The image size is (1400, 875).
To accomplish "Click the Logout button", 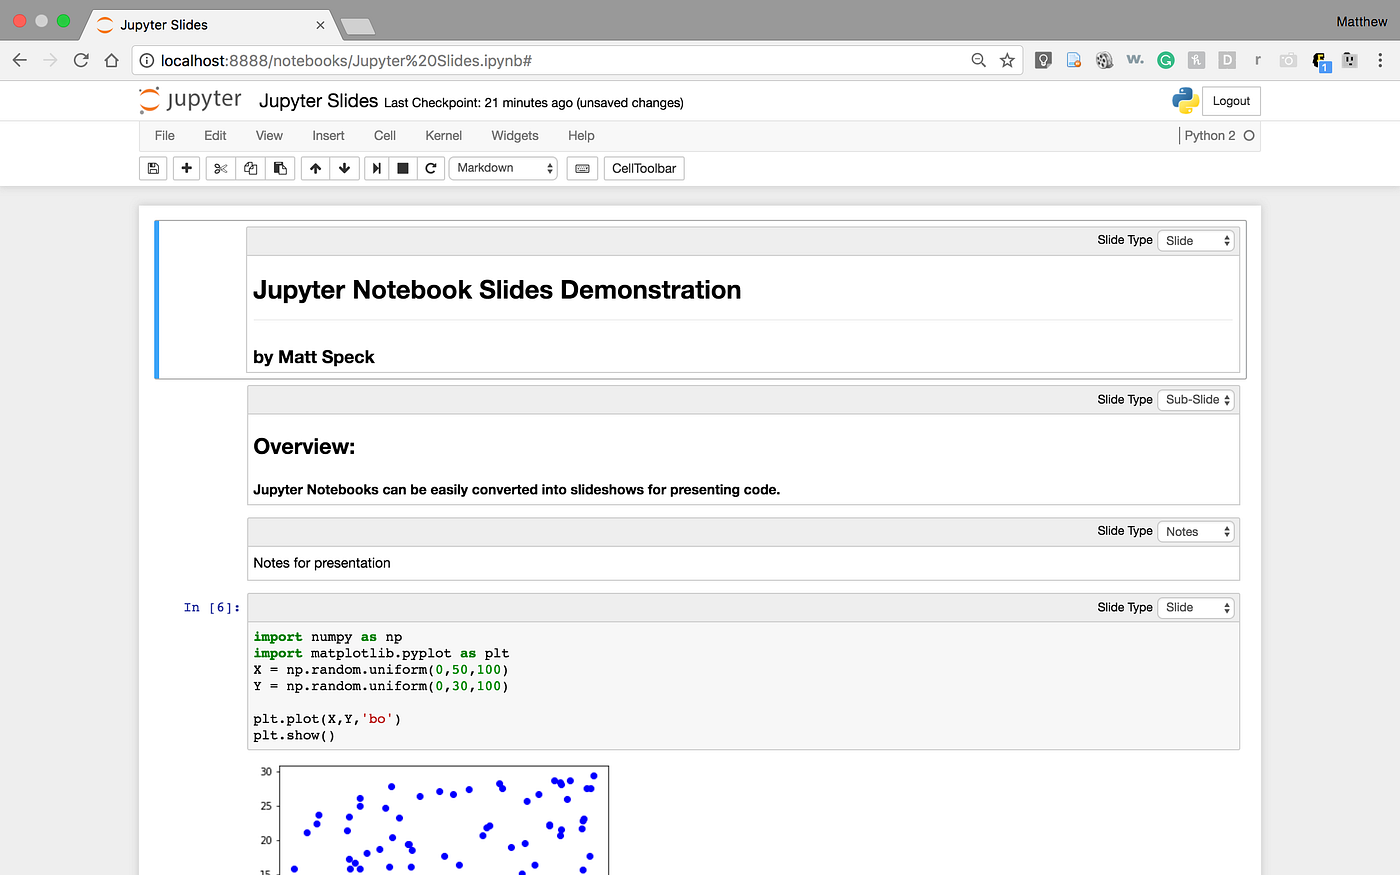I will click(x=1230, y=101).
